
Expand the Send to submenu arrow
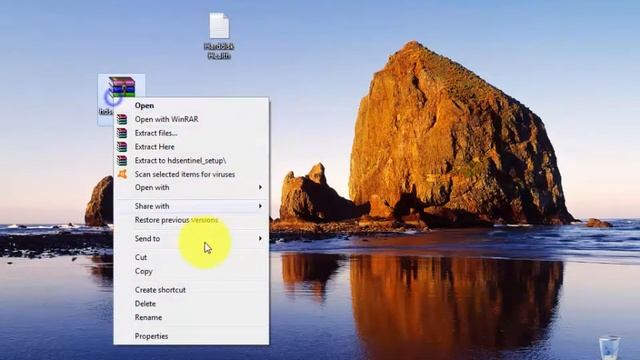(260, 238)
